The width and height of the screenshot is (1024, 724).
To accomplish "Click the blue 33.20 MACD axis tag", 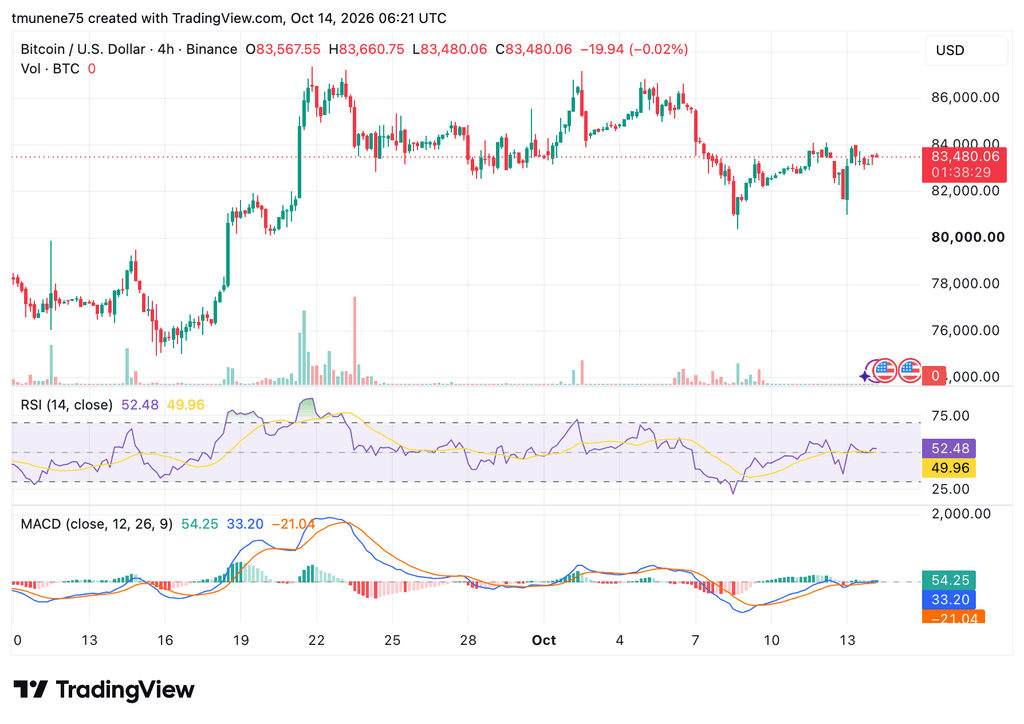I will 949,599.
